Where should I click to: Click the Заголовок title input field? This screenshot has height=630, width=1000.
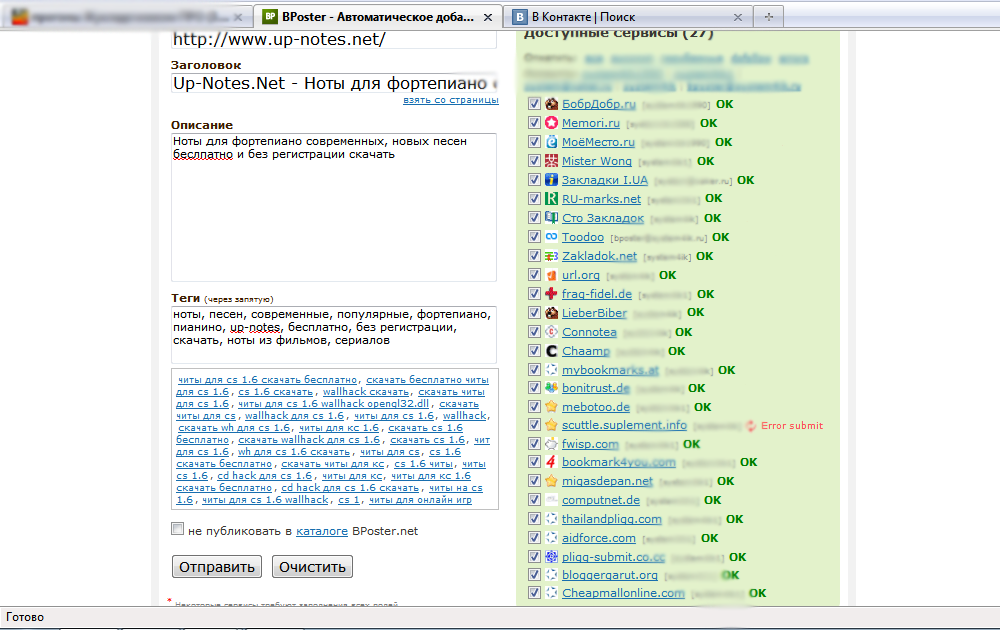click(334, 84)
